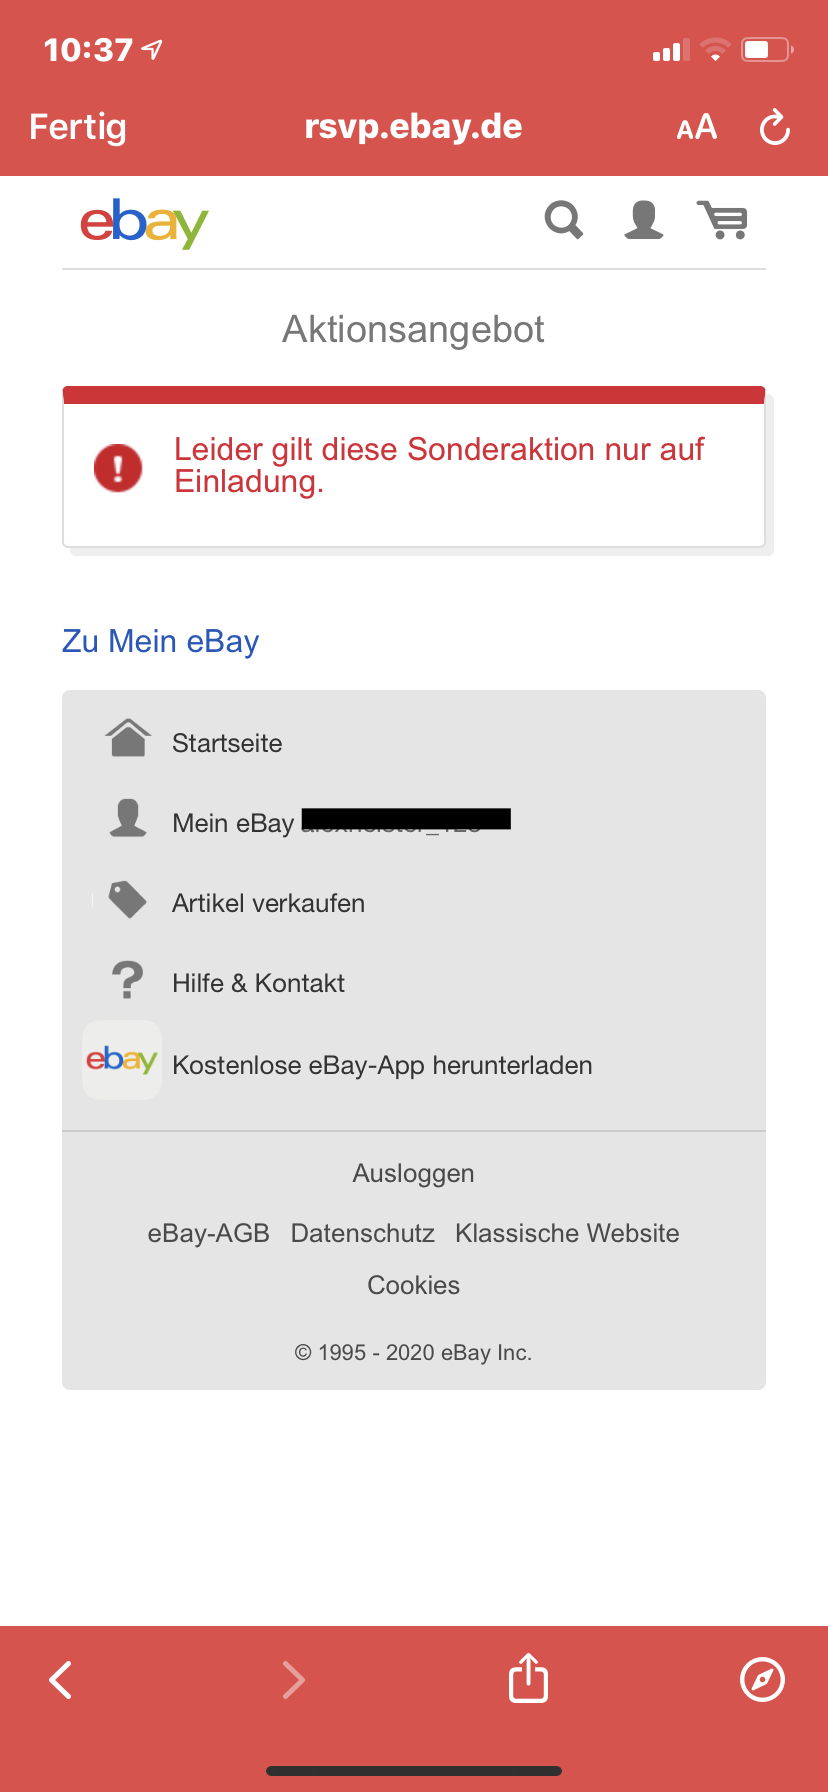Open the shopping cart icon
The image size is (828, 1792).
[723, 220]
